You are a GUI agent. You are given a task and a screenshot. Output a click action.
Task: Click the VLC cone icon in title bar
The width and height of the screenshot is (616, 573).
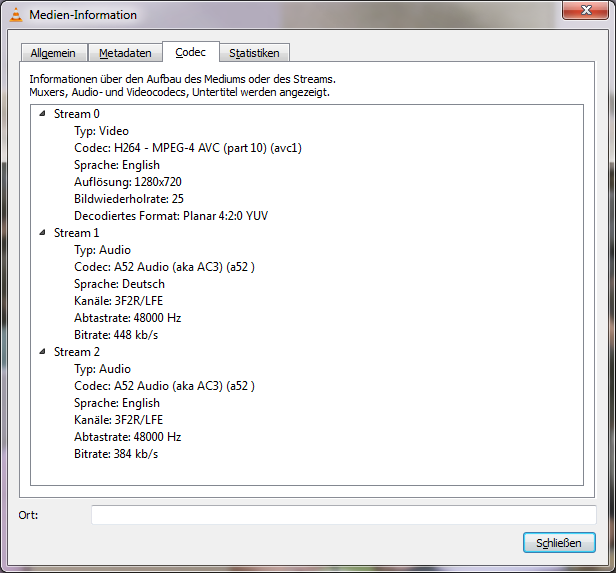point(15,15)
